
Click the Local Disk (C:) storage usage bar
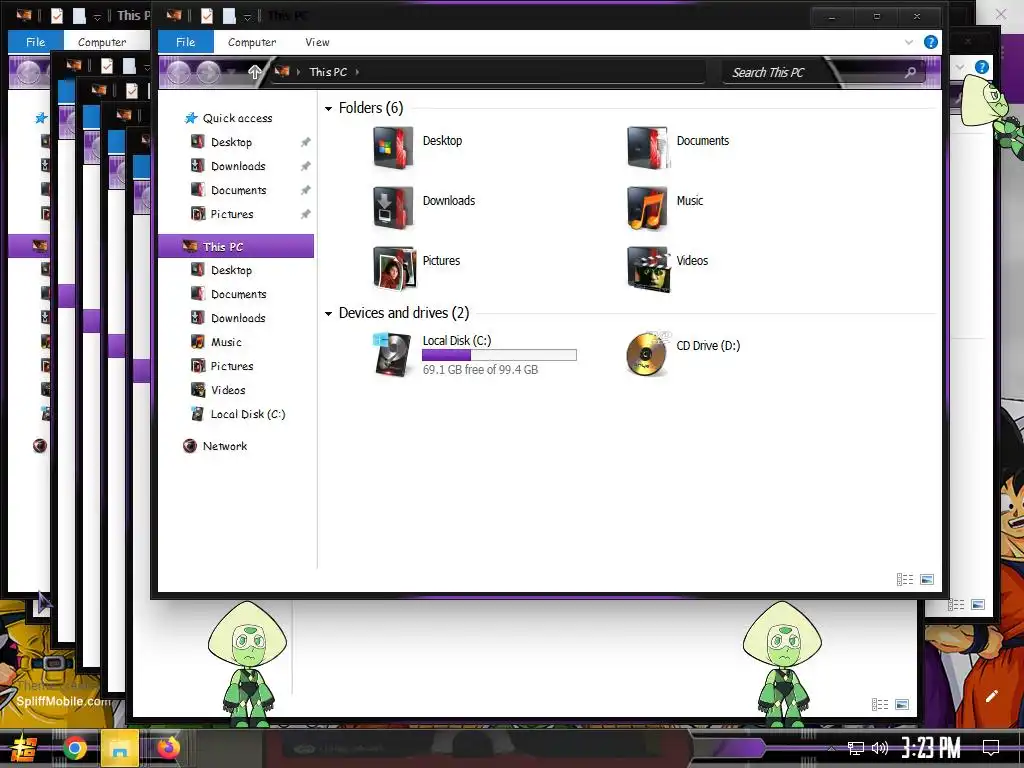click(x=499, y=355)
